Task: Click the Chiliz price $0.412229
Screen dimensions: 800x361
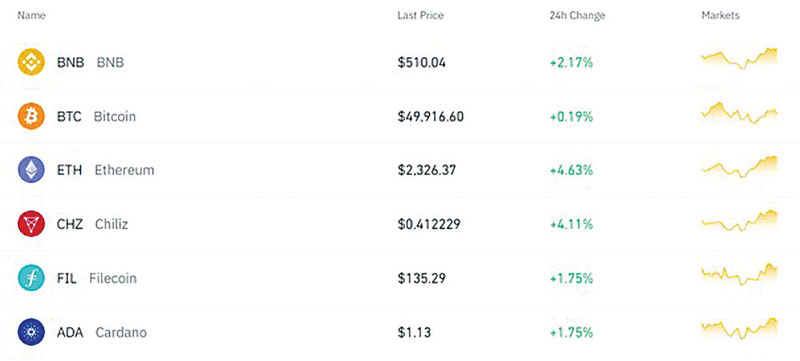Action: coord(429,224)
